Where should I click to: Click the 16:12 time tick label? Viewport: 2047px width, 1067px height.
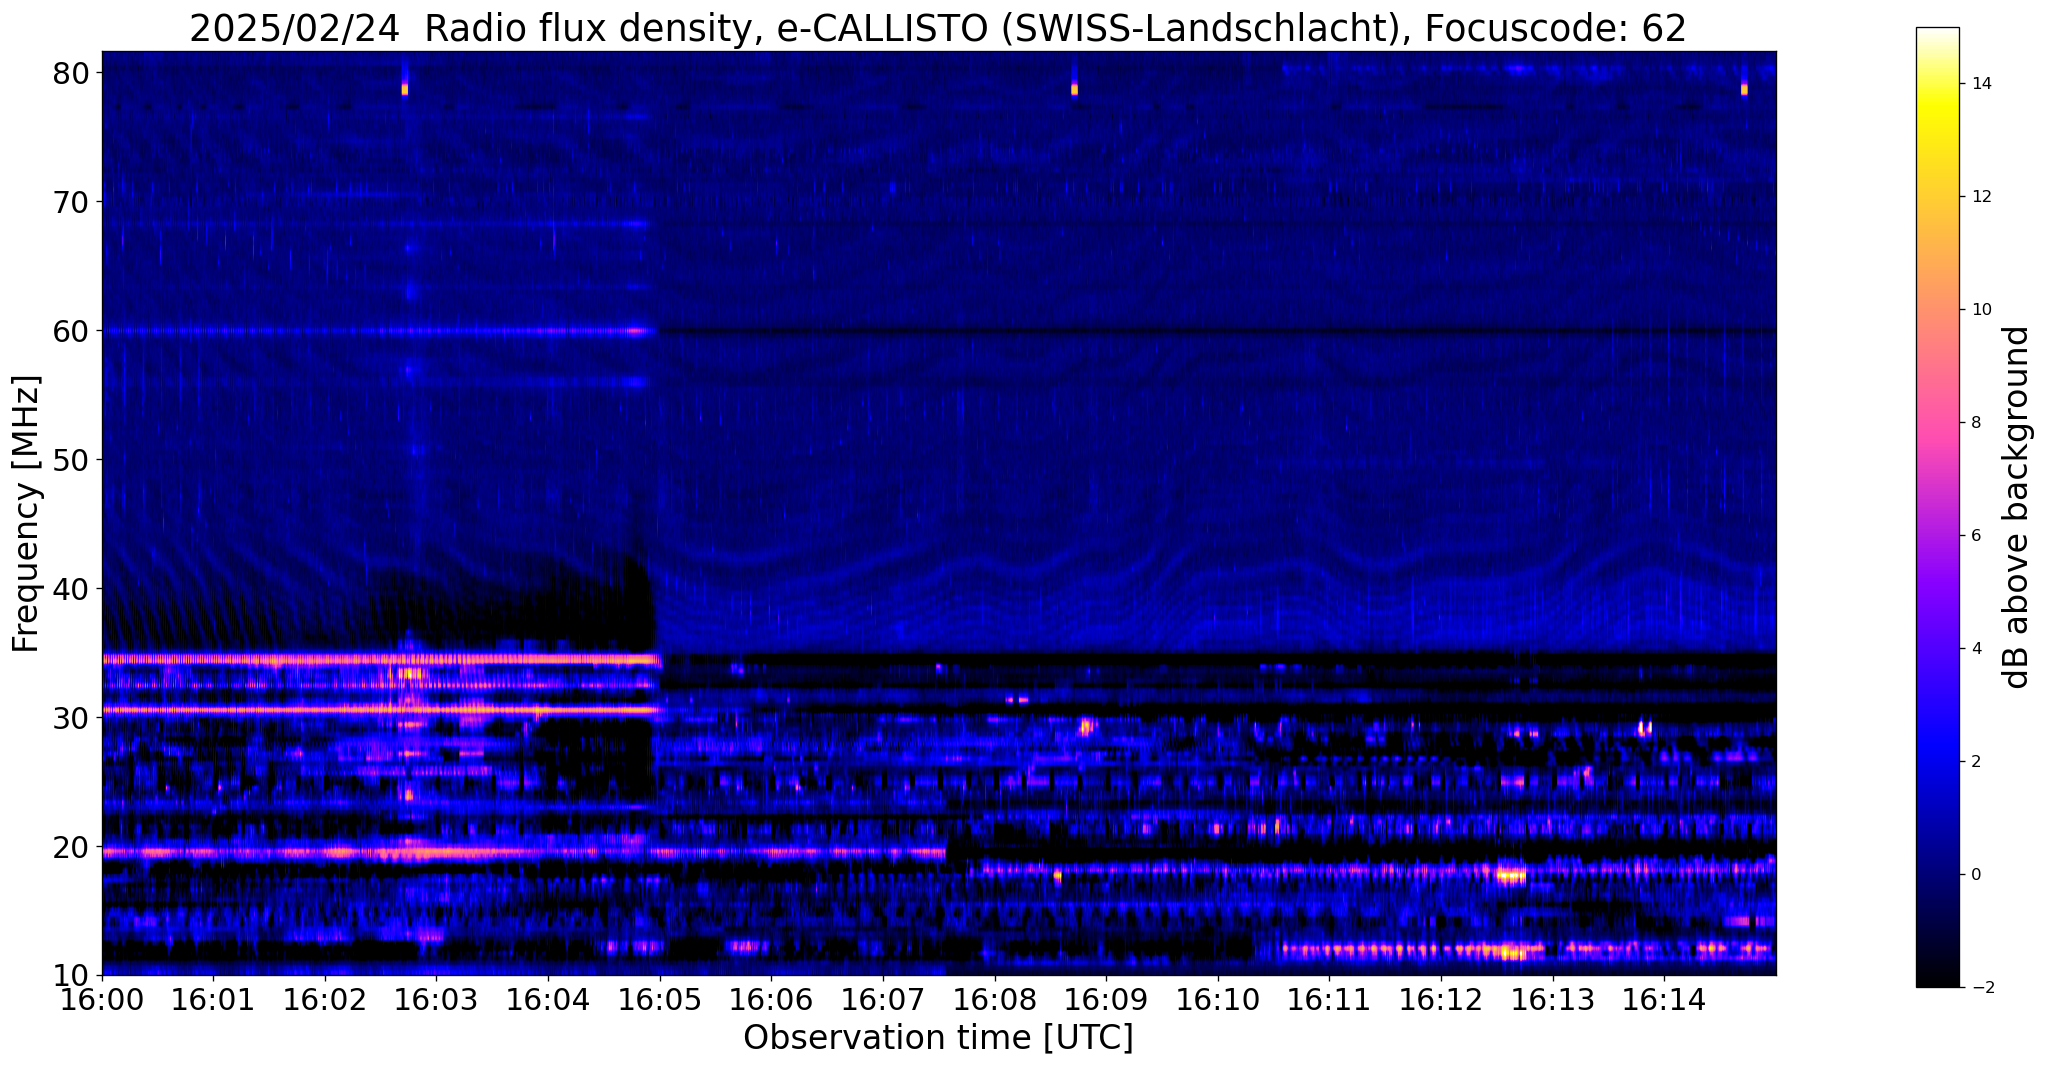[1441, 998]
